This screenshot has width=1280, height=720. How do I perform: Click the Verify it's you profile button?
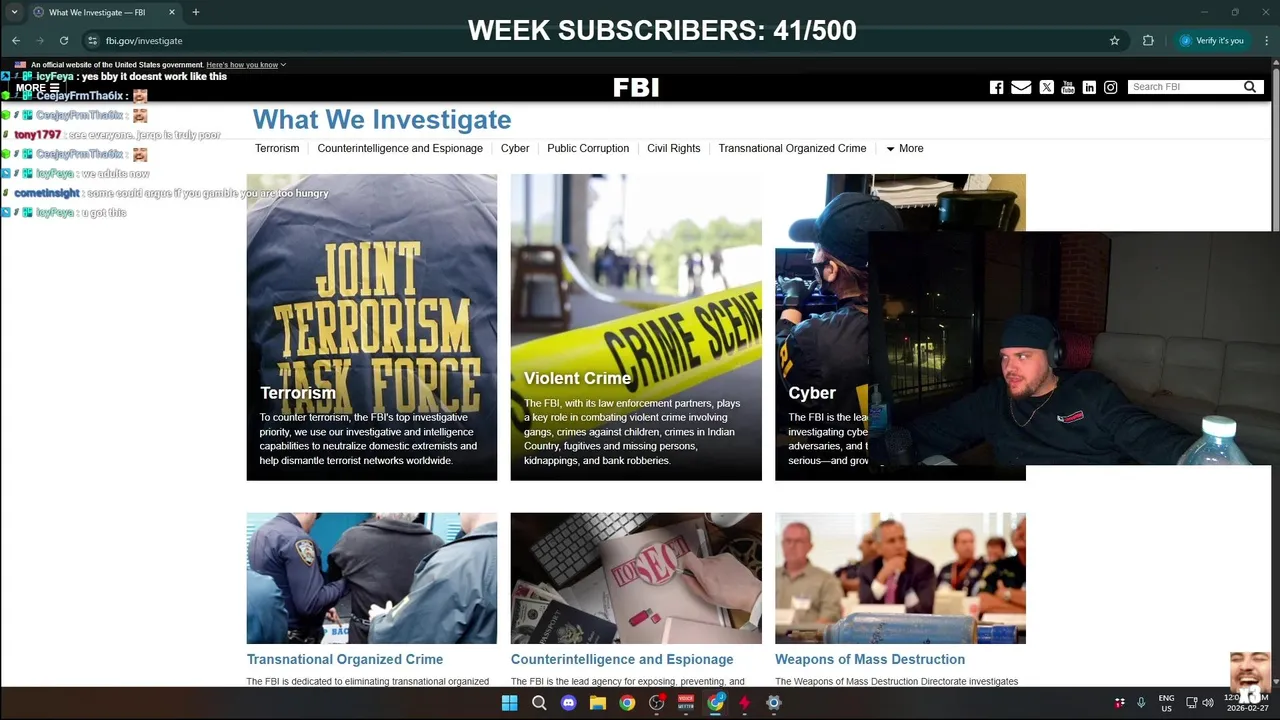coord(1212,41)
